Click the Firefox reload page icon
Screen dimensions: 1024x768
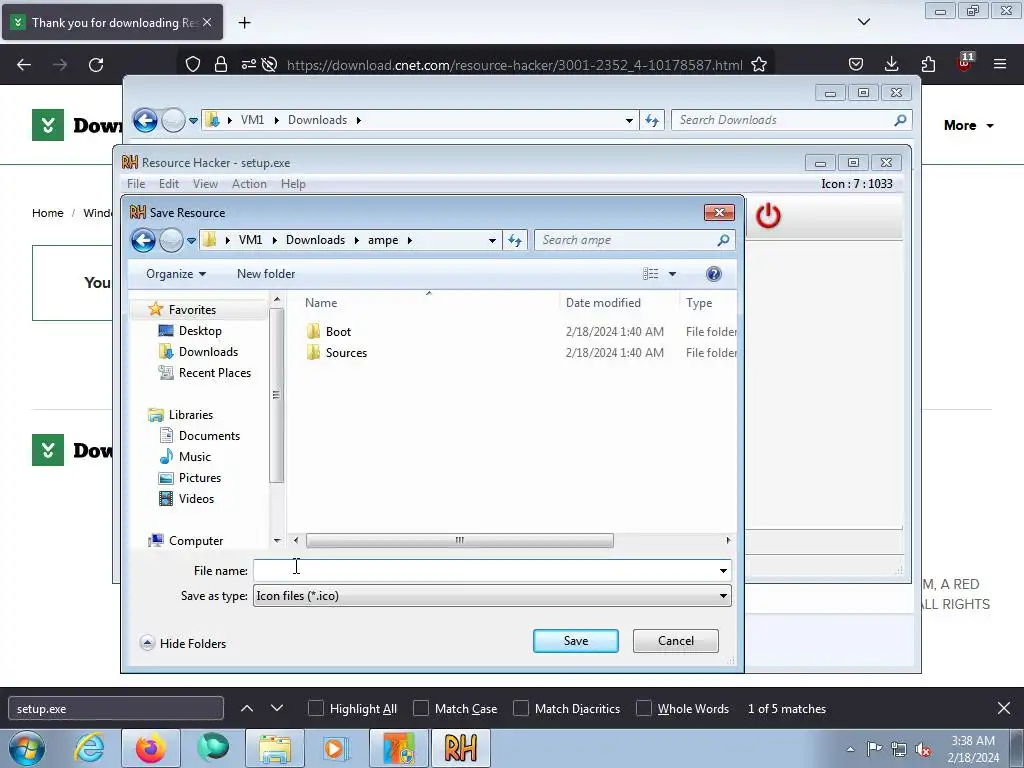96,65
